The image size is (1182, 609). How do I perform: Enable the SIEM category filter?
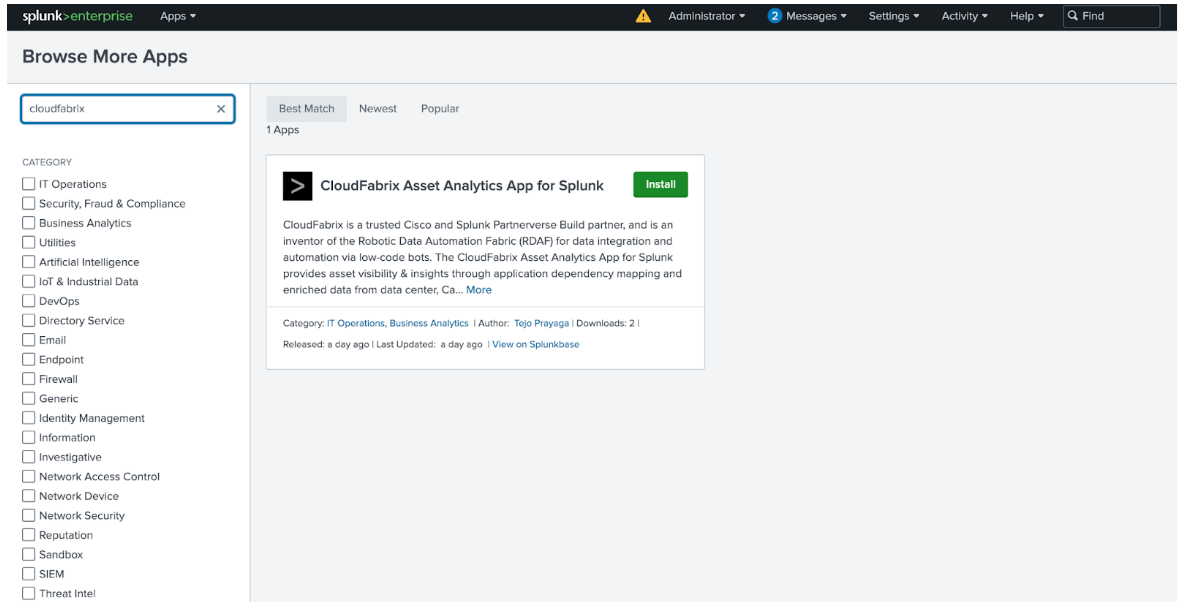point(28,573)
